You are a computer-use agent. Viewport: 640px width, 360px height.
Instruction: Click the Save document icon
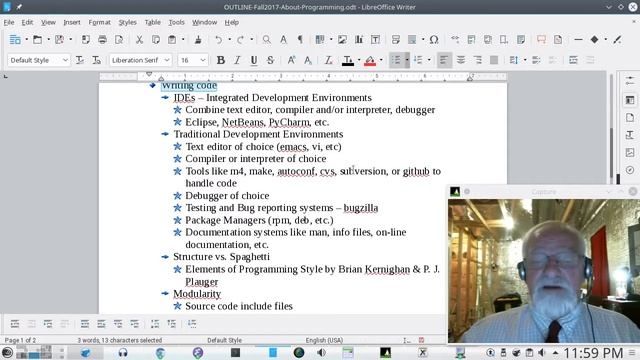point(60,40)
